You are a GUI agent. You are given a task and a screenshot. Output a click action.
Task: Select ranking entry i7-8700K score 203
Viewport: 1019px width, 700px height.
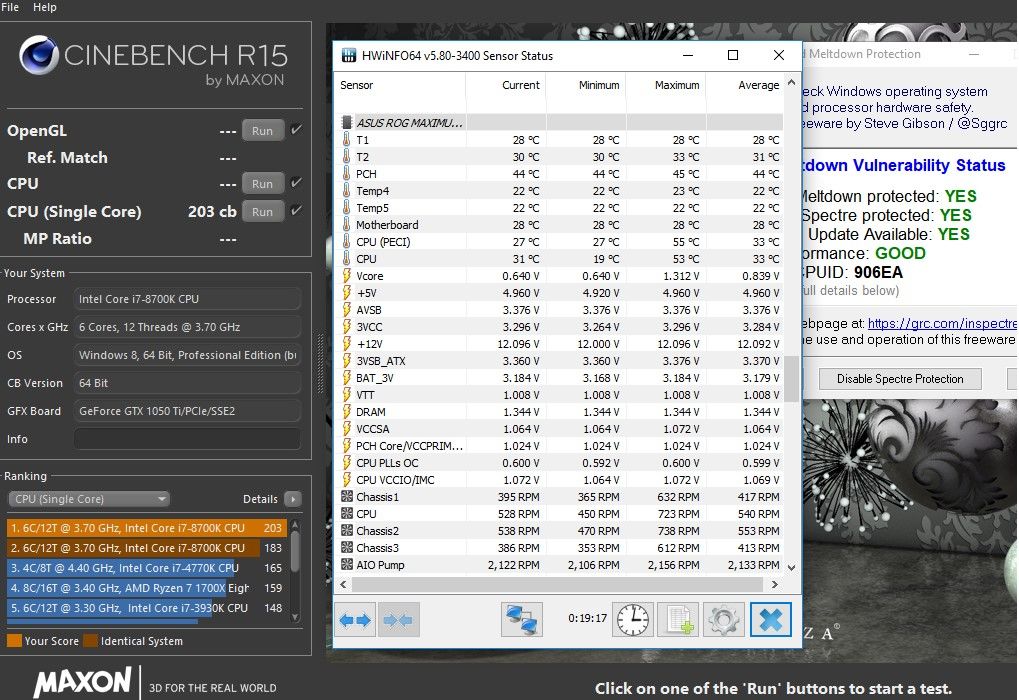tap(147, 528)
